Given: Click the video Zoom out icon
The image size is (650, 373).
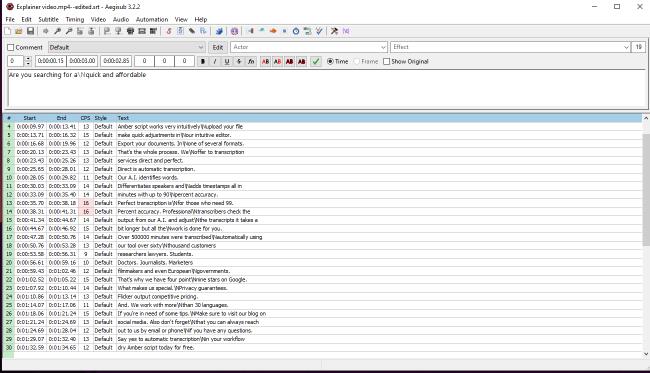Looking at the screenshot, I should 69,31.
